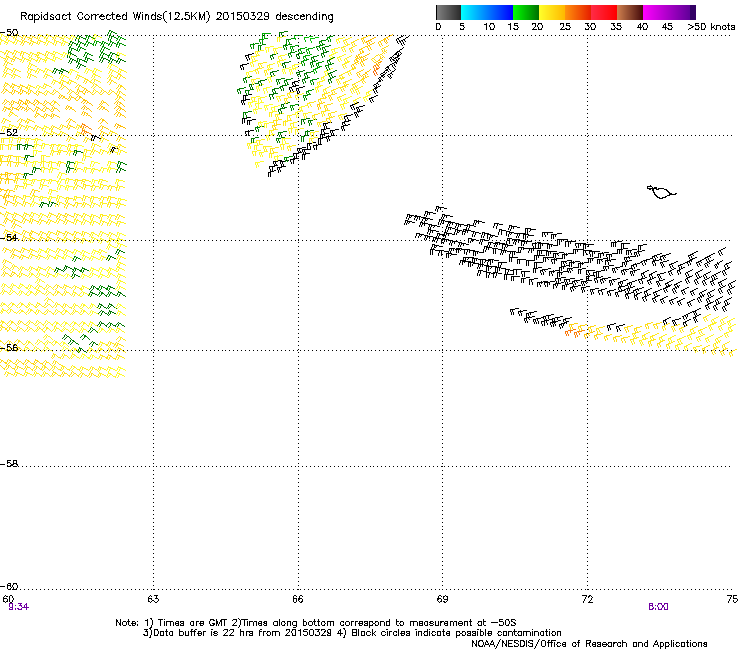Click the brown 35-40 knots color segment
This screenshot has width=740, height=650.
coord(630,12)
